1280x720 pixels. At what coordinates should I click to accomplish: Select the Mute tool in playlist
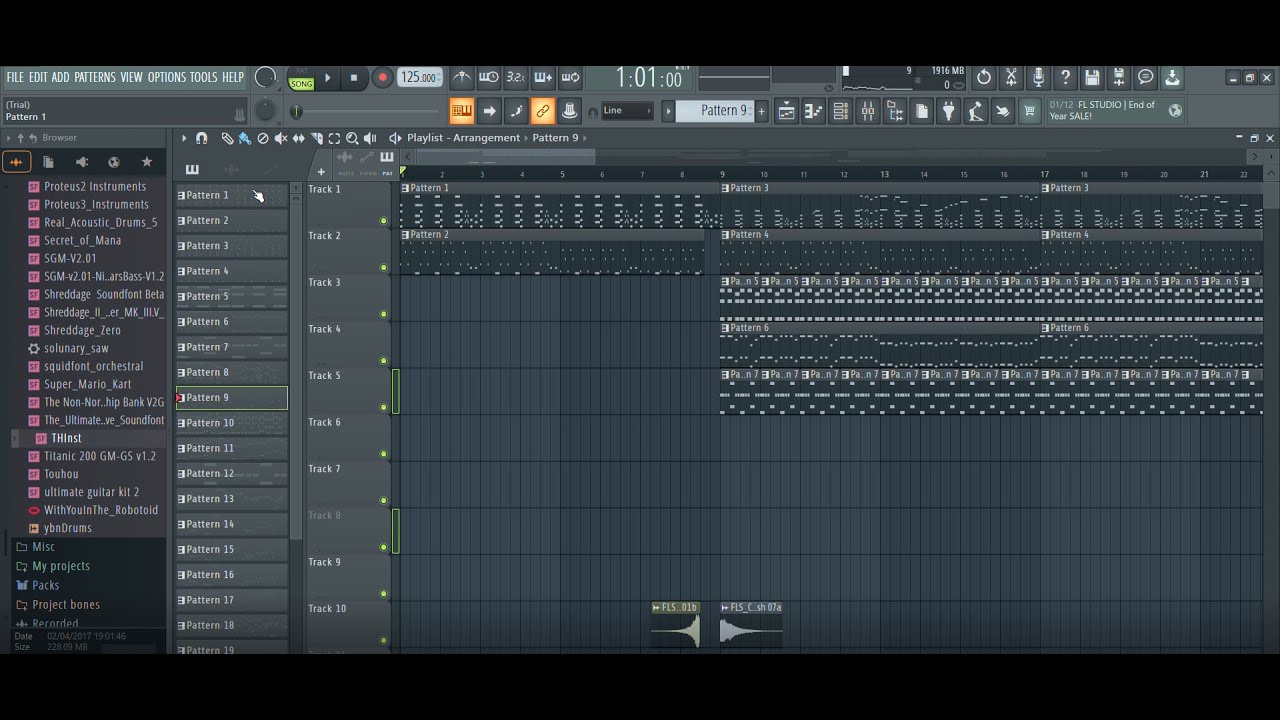tap(281, 138)
